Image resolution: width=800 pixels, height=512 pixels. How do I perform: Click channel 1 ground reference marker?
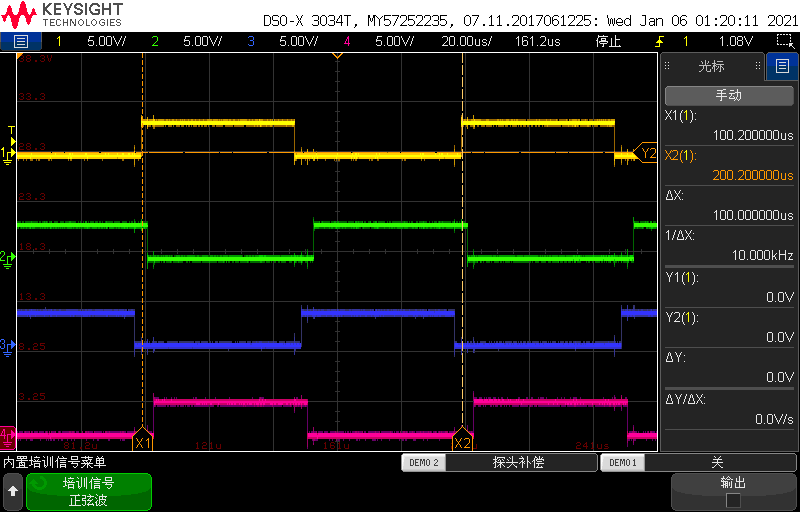tap(8, 155)
